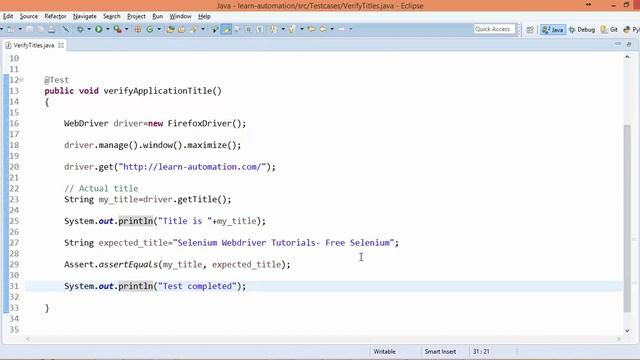Viewport: 640px width, 360px height.
Task: Click the Last Edit Location icon
Action: 311,29
